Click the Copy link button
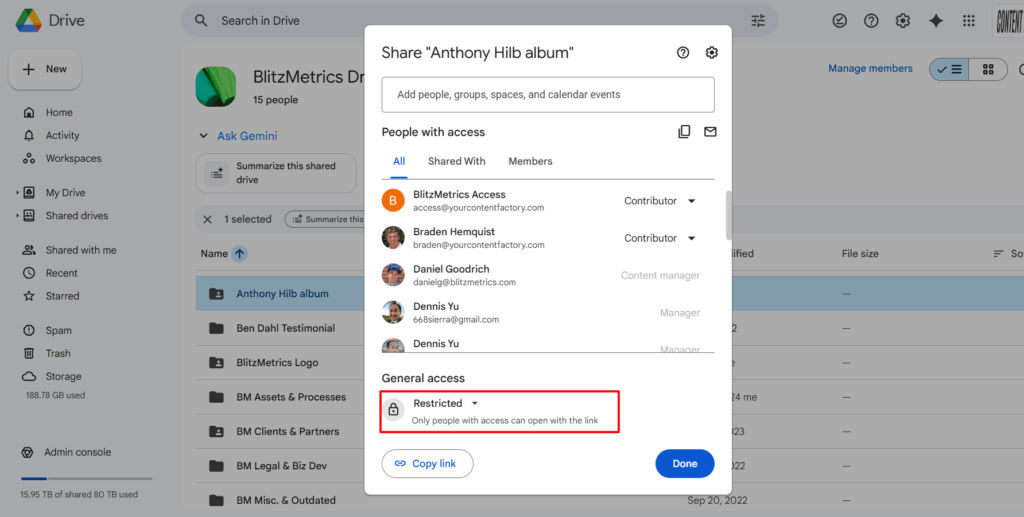The width and height of the screenshot is (1024, 517). (x=427, y=464)
